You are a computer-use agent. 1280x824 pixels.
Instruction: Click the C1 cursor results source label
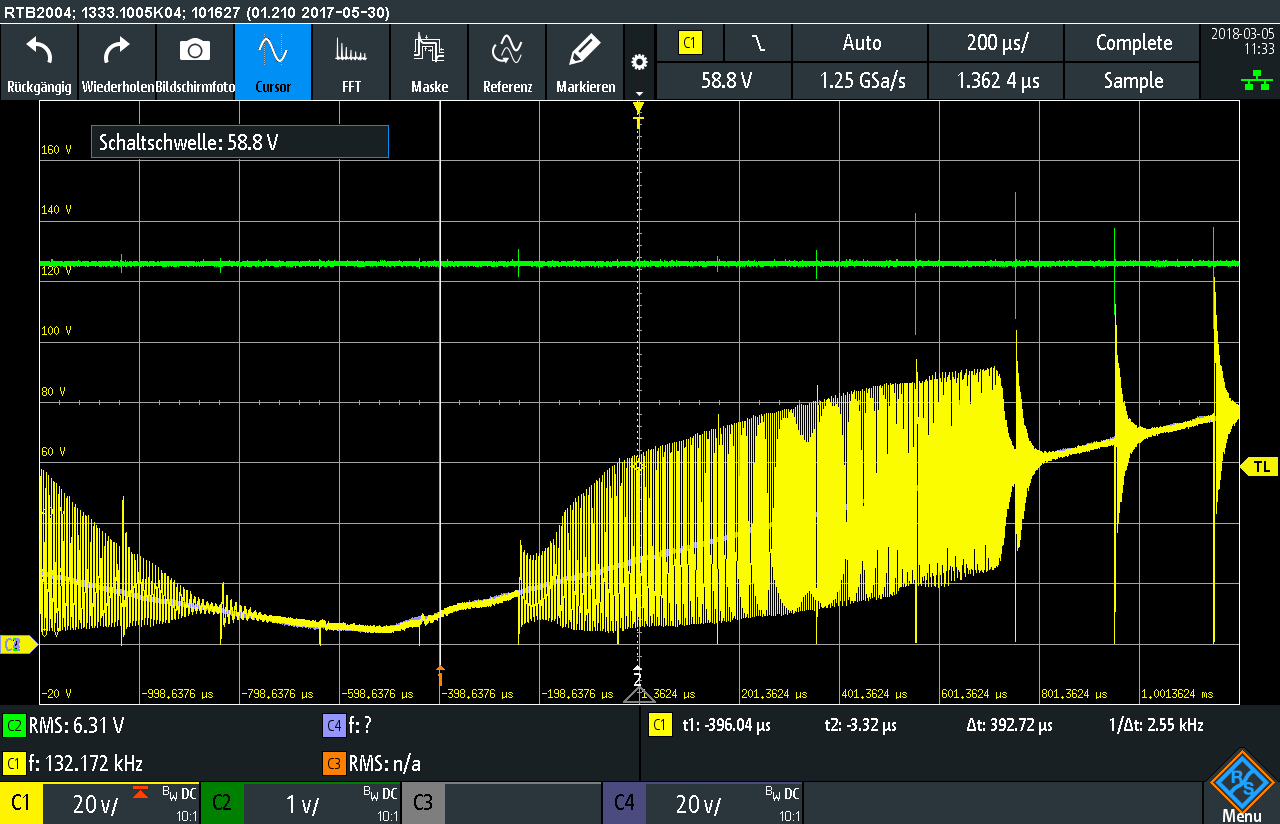pyautogui.click(x=661, y=726)
